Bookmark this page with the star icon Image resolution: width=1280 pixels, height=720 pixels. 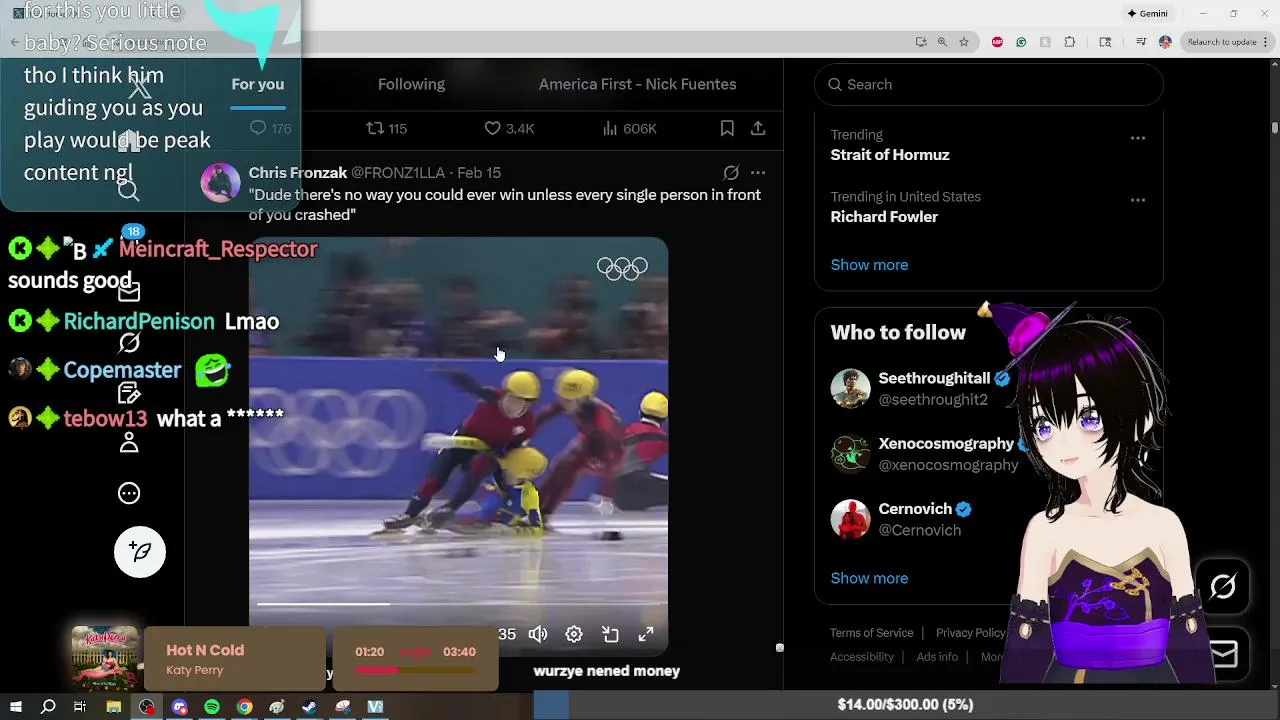pos(964,42)
